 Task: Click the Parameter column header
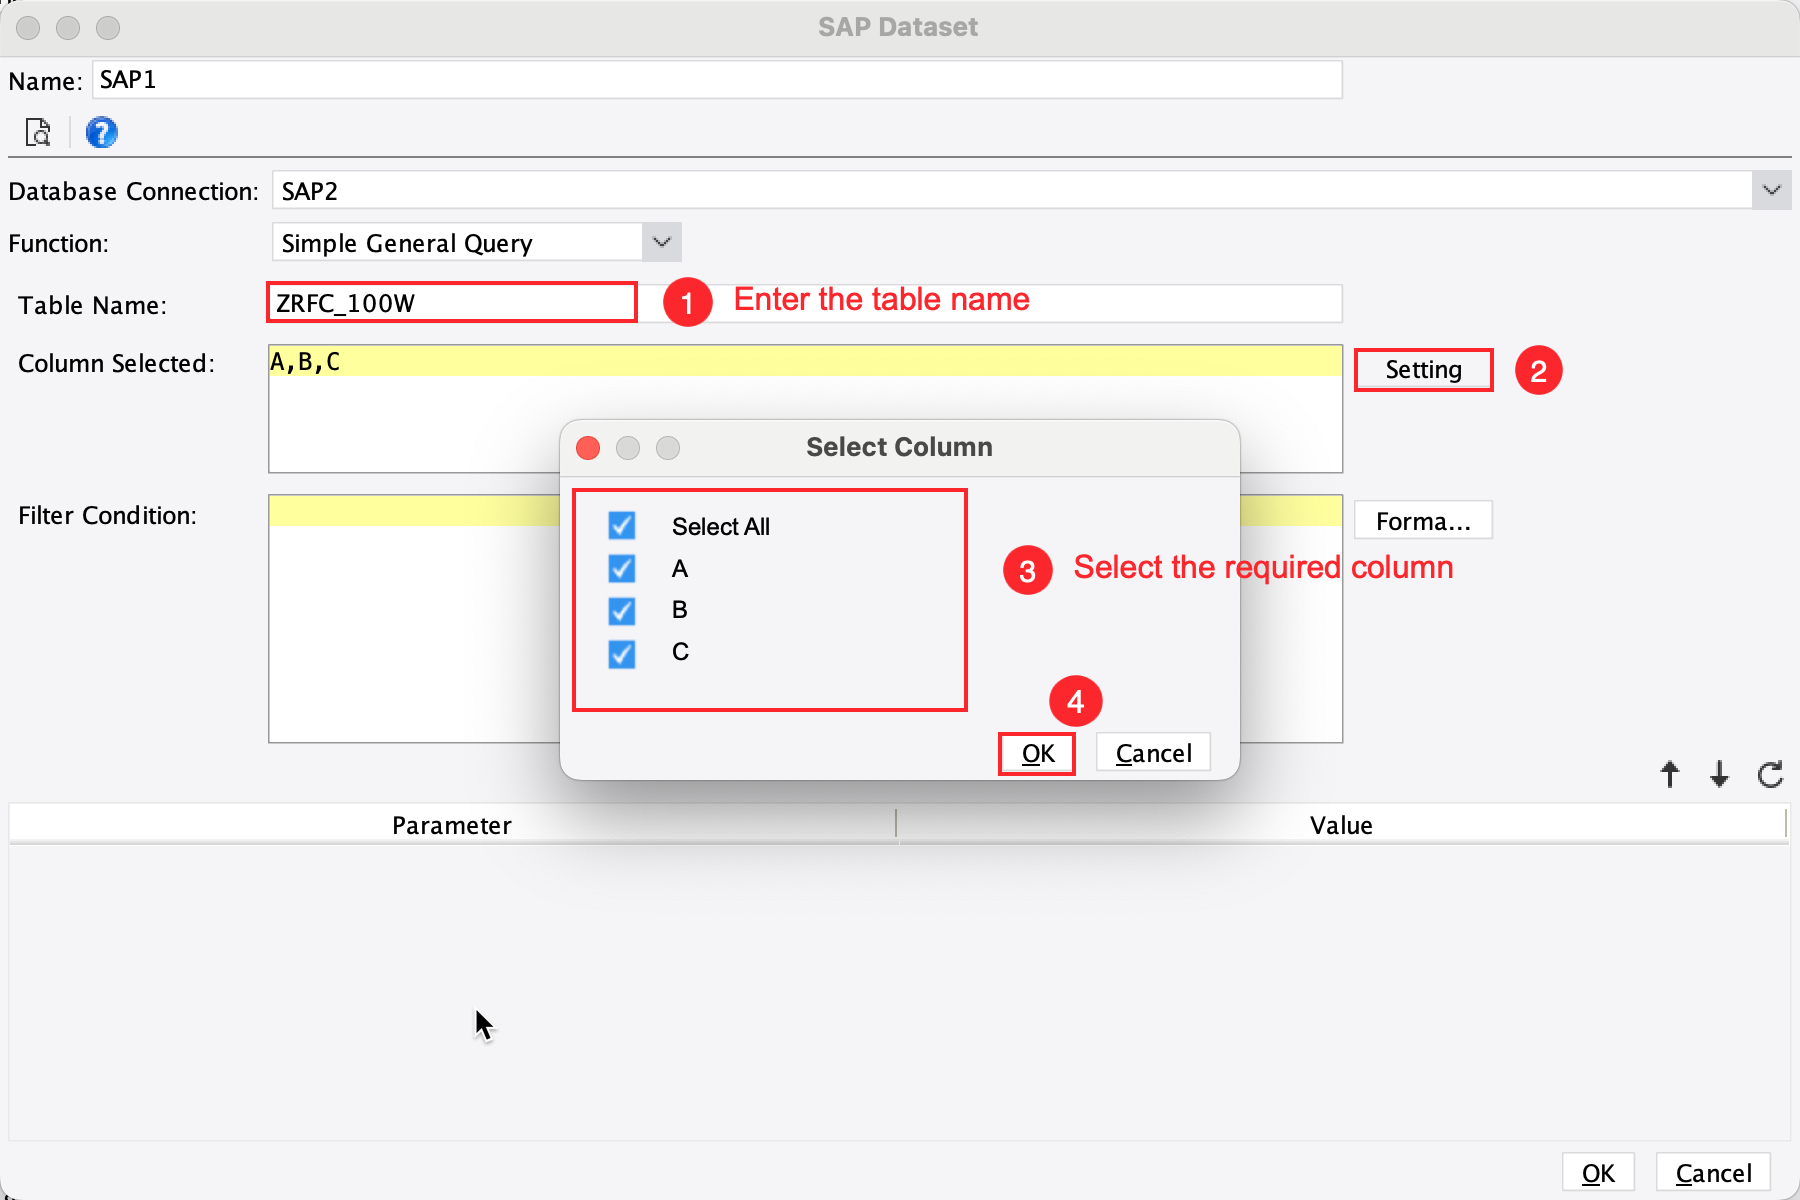(x=452, y=825)
